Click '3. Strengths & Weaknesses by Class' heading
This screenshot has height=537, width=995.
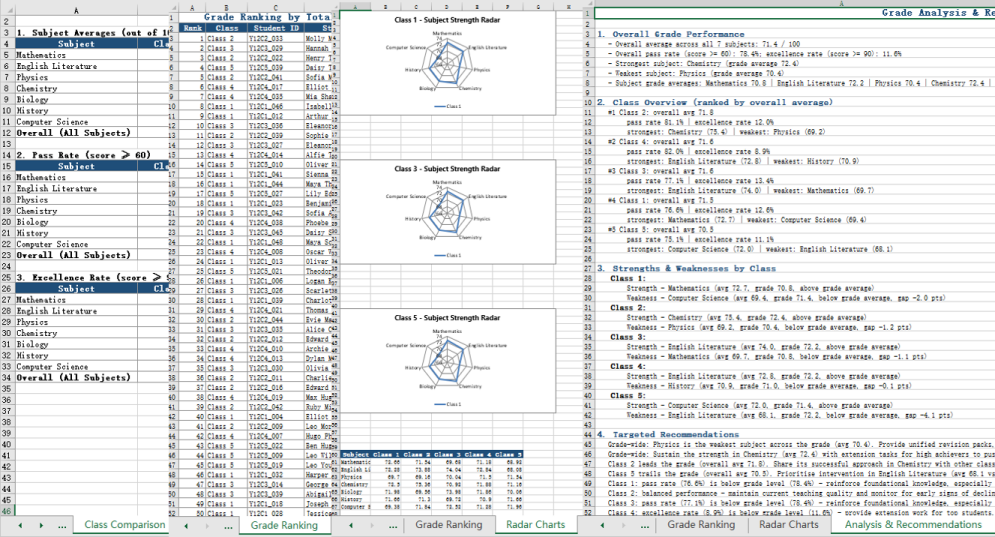(x=686, y=268)
